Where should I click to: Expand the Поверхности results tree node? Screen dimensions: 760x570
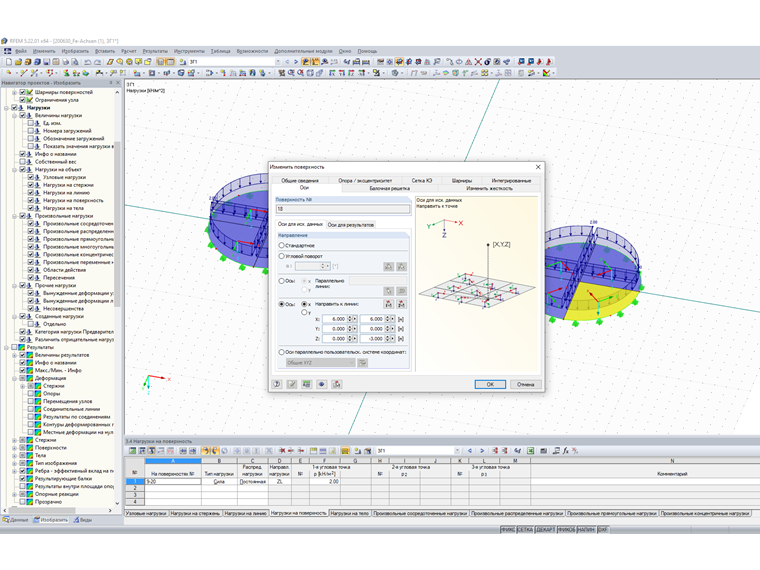15,448
